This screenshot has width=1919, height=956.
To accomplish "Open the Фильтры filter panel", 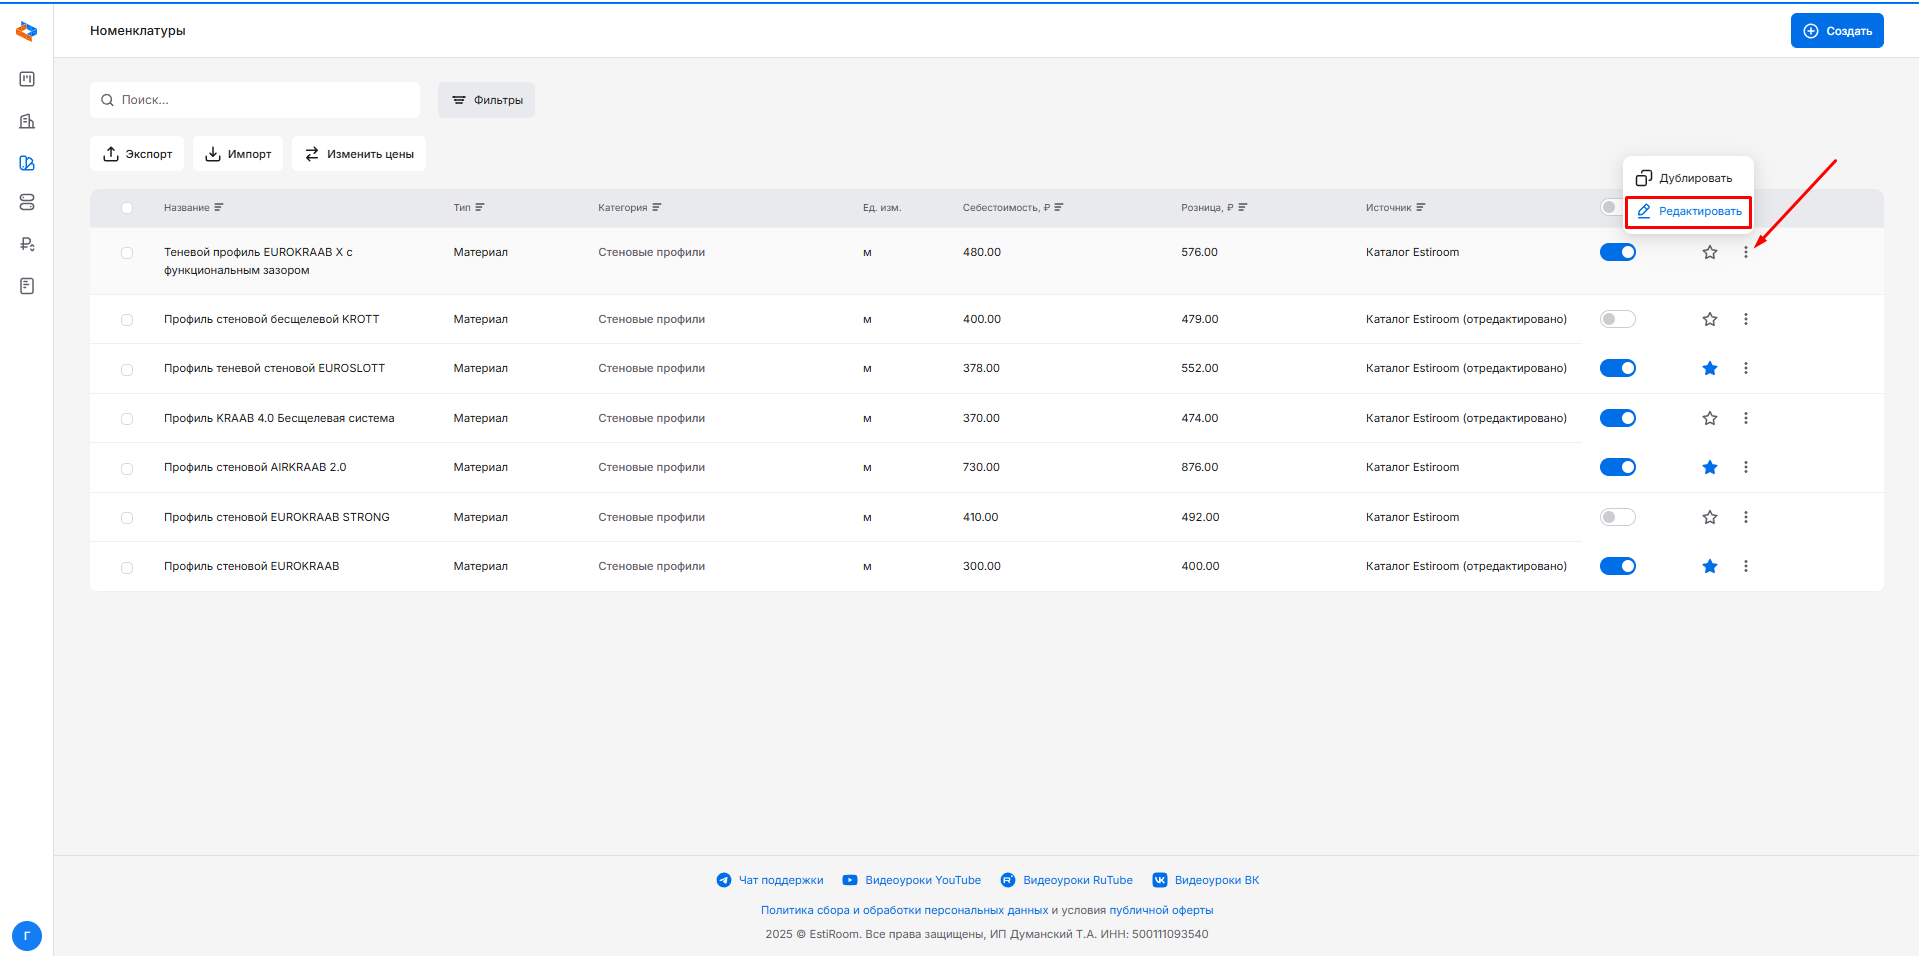I will coord(486,100).
